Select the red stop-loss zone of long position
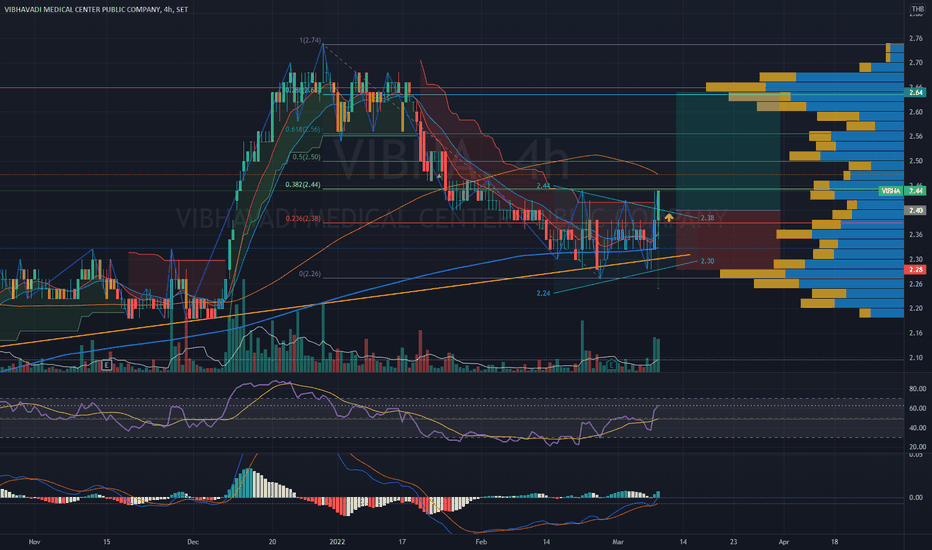Image resolution: width=932 pixels, height=550 pixels. [728, 240]
